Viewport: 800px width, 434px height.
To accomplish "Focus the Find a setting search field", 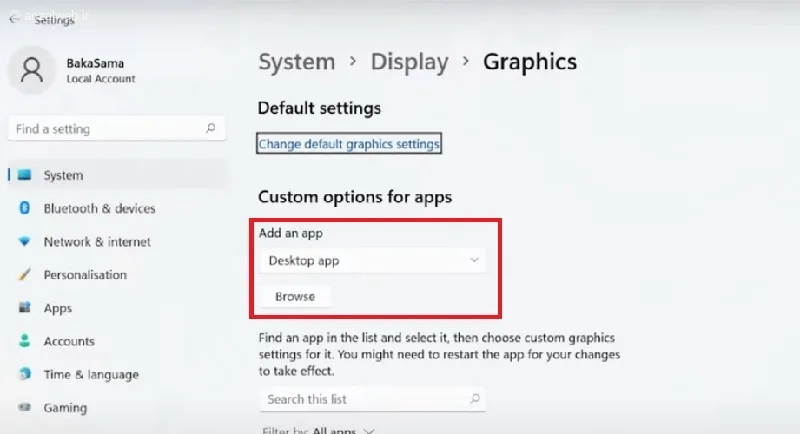I will click(105, 129).
